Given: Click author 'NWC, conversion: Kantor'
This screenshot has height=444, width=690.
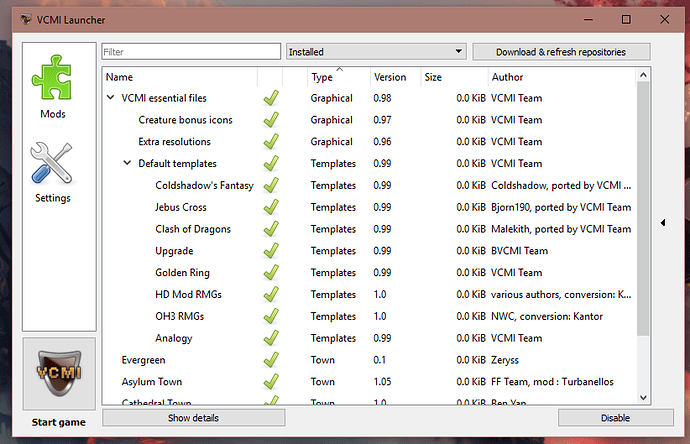Looking at the screenshot, I should [x=547, y=316].
